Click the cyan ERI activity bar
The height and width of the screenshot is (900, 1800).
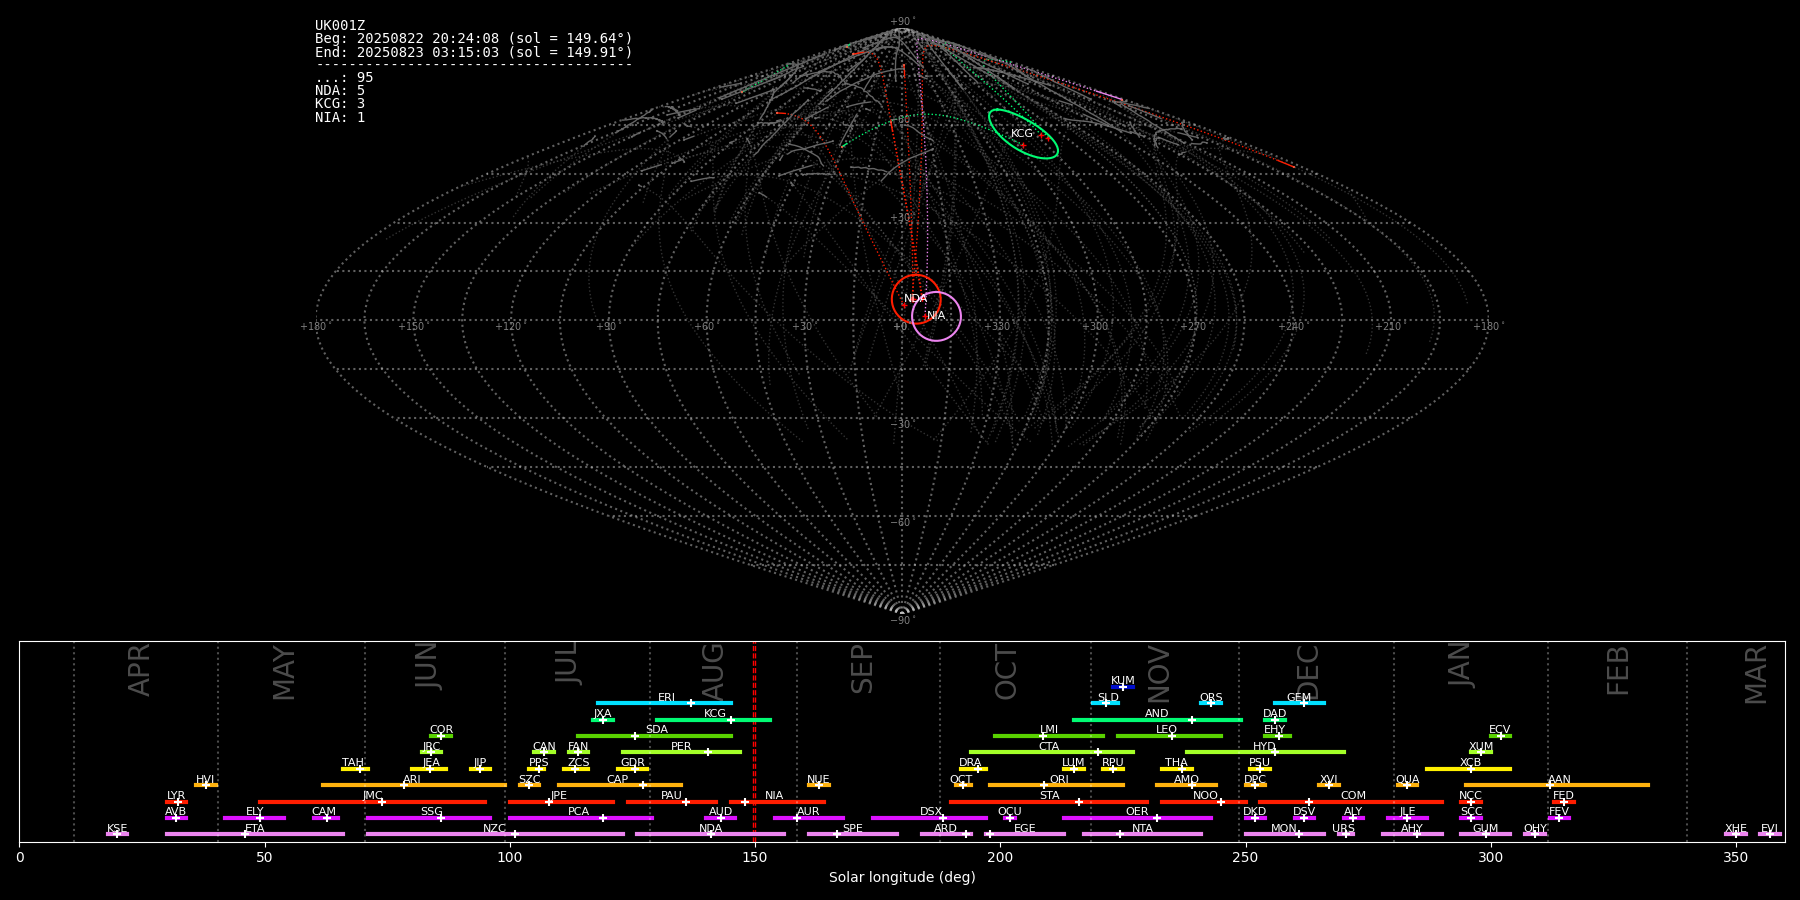point(664,703)
